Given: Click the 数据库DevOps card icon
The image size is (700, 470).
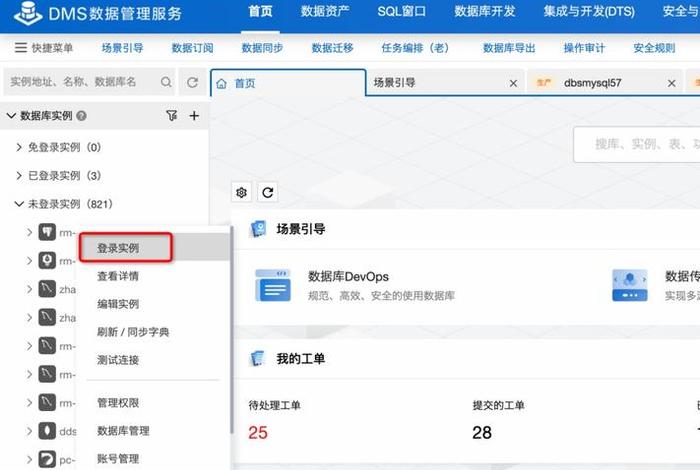Looking at the screenshot, I should coord(273,285).
